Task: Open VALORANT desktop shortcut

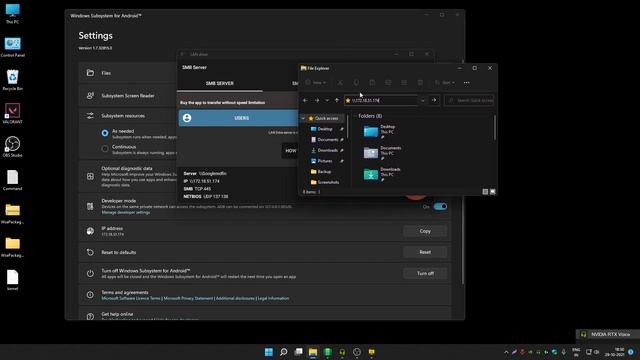Action: (x=13, y=113)
